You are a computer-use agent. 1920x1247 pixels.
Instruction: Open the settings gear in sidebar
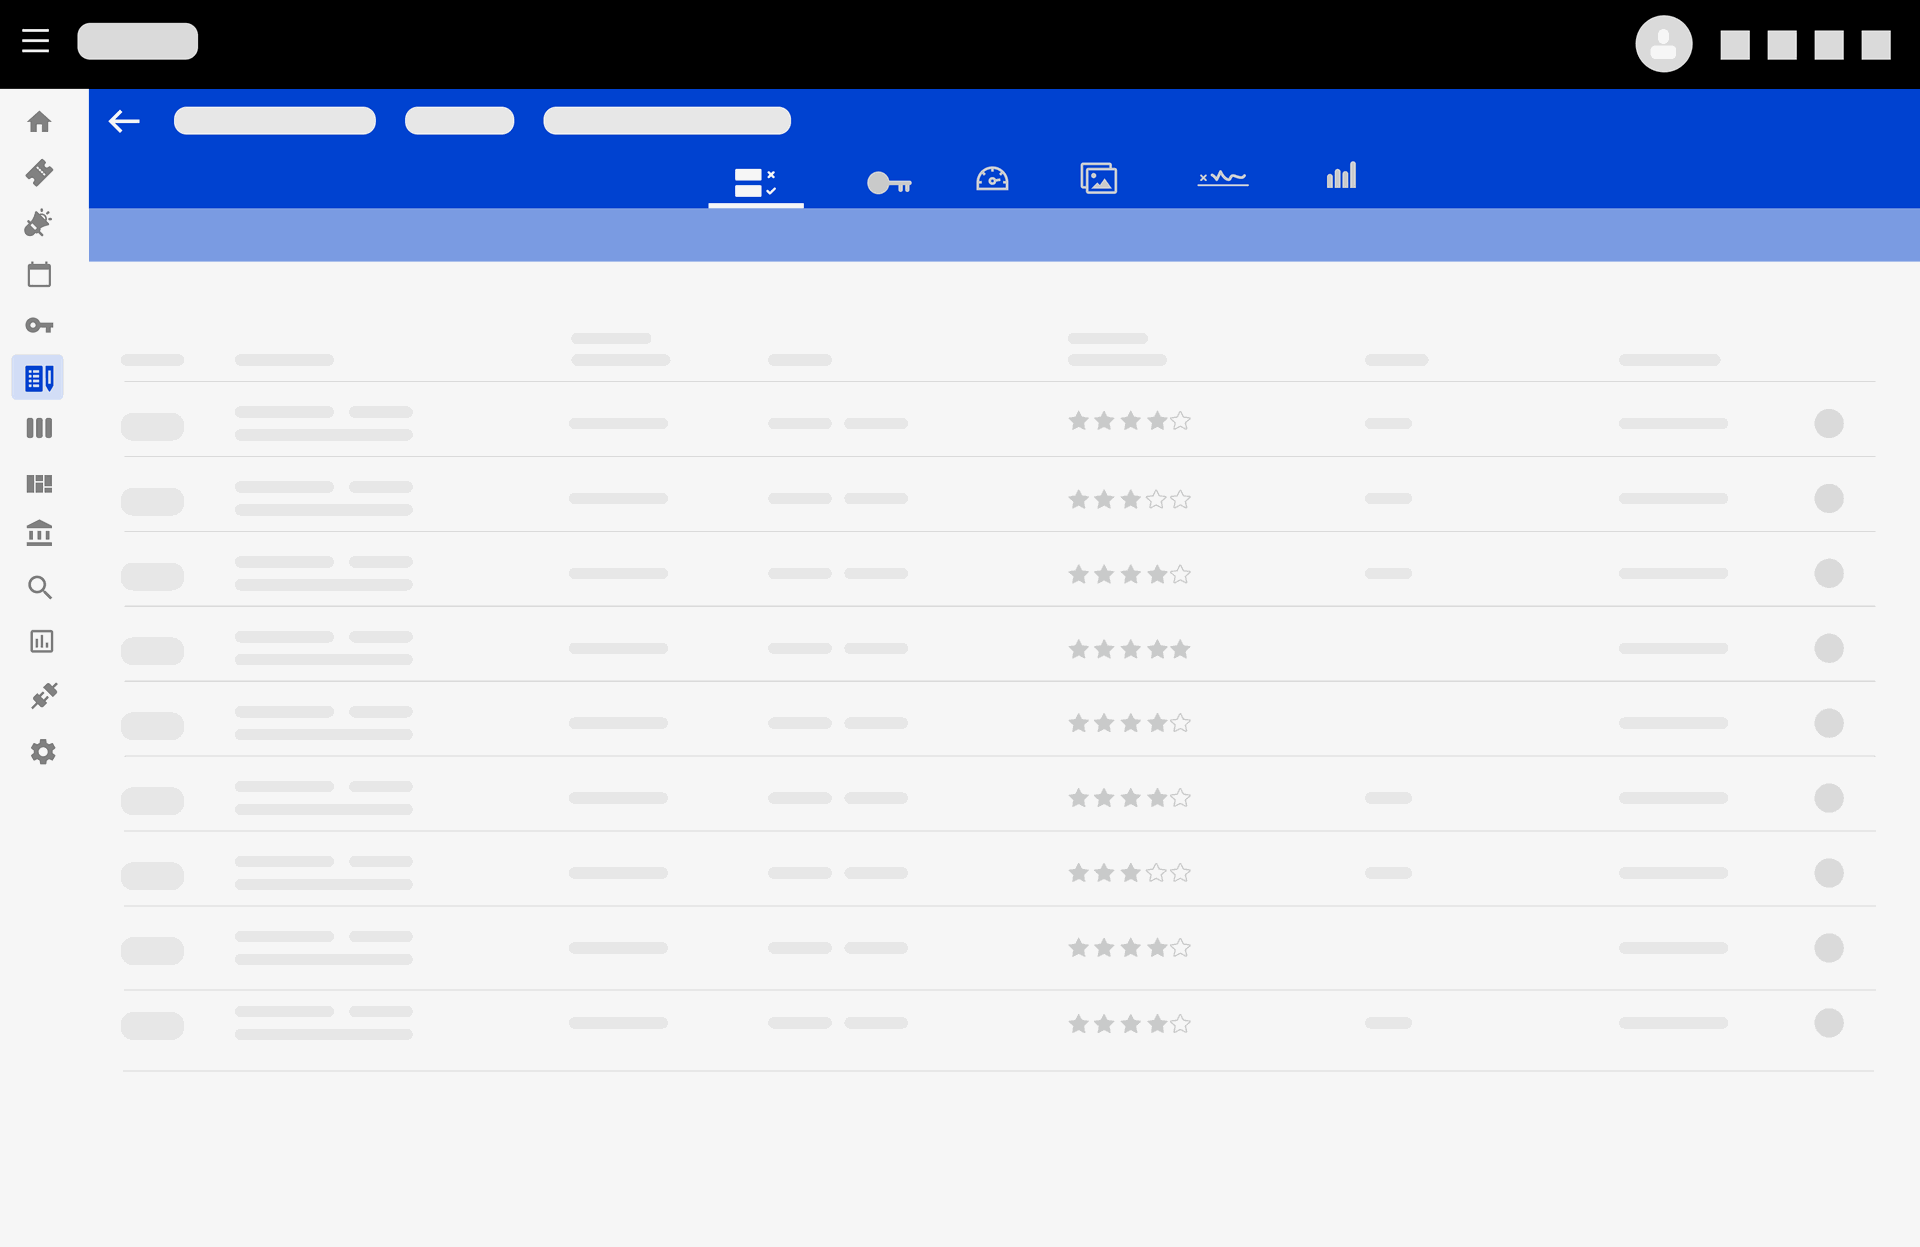(42, 752)
